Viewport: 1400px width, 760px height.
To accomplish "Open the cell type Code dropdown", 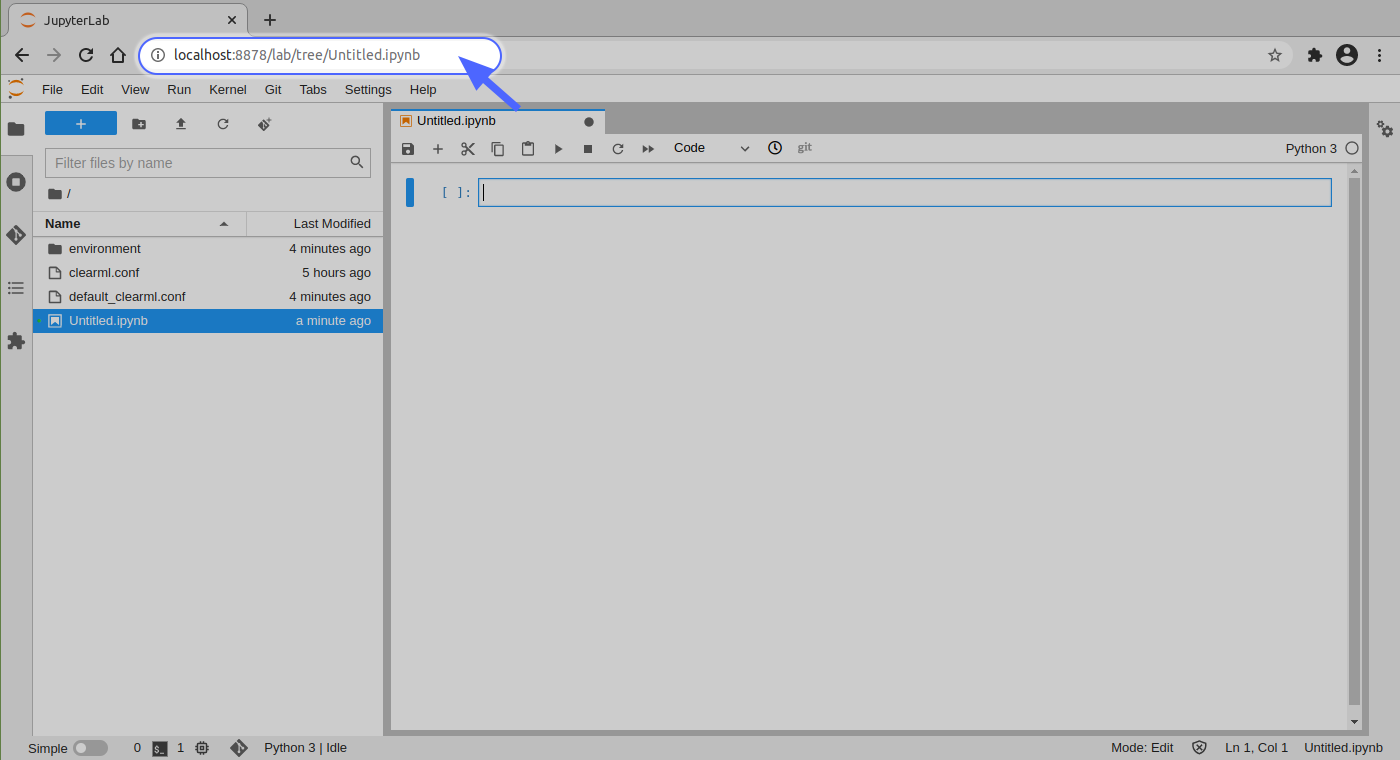I will (x=710, y=148).
